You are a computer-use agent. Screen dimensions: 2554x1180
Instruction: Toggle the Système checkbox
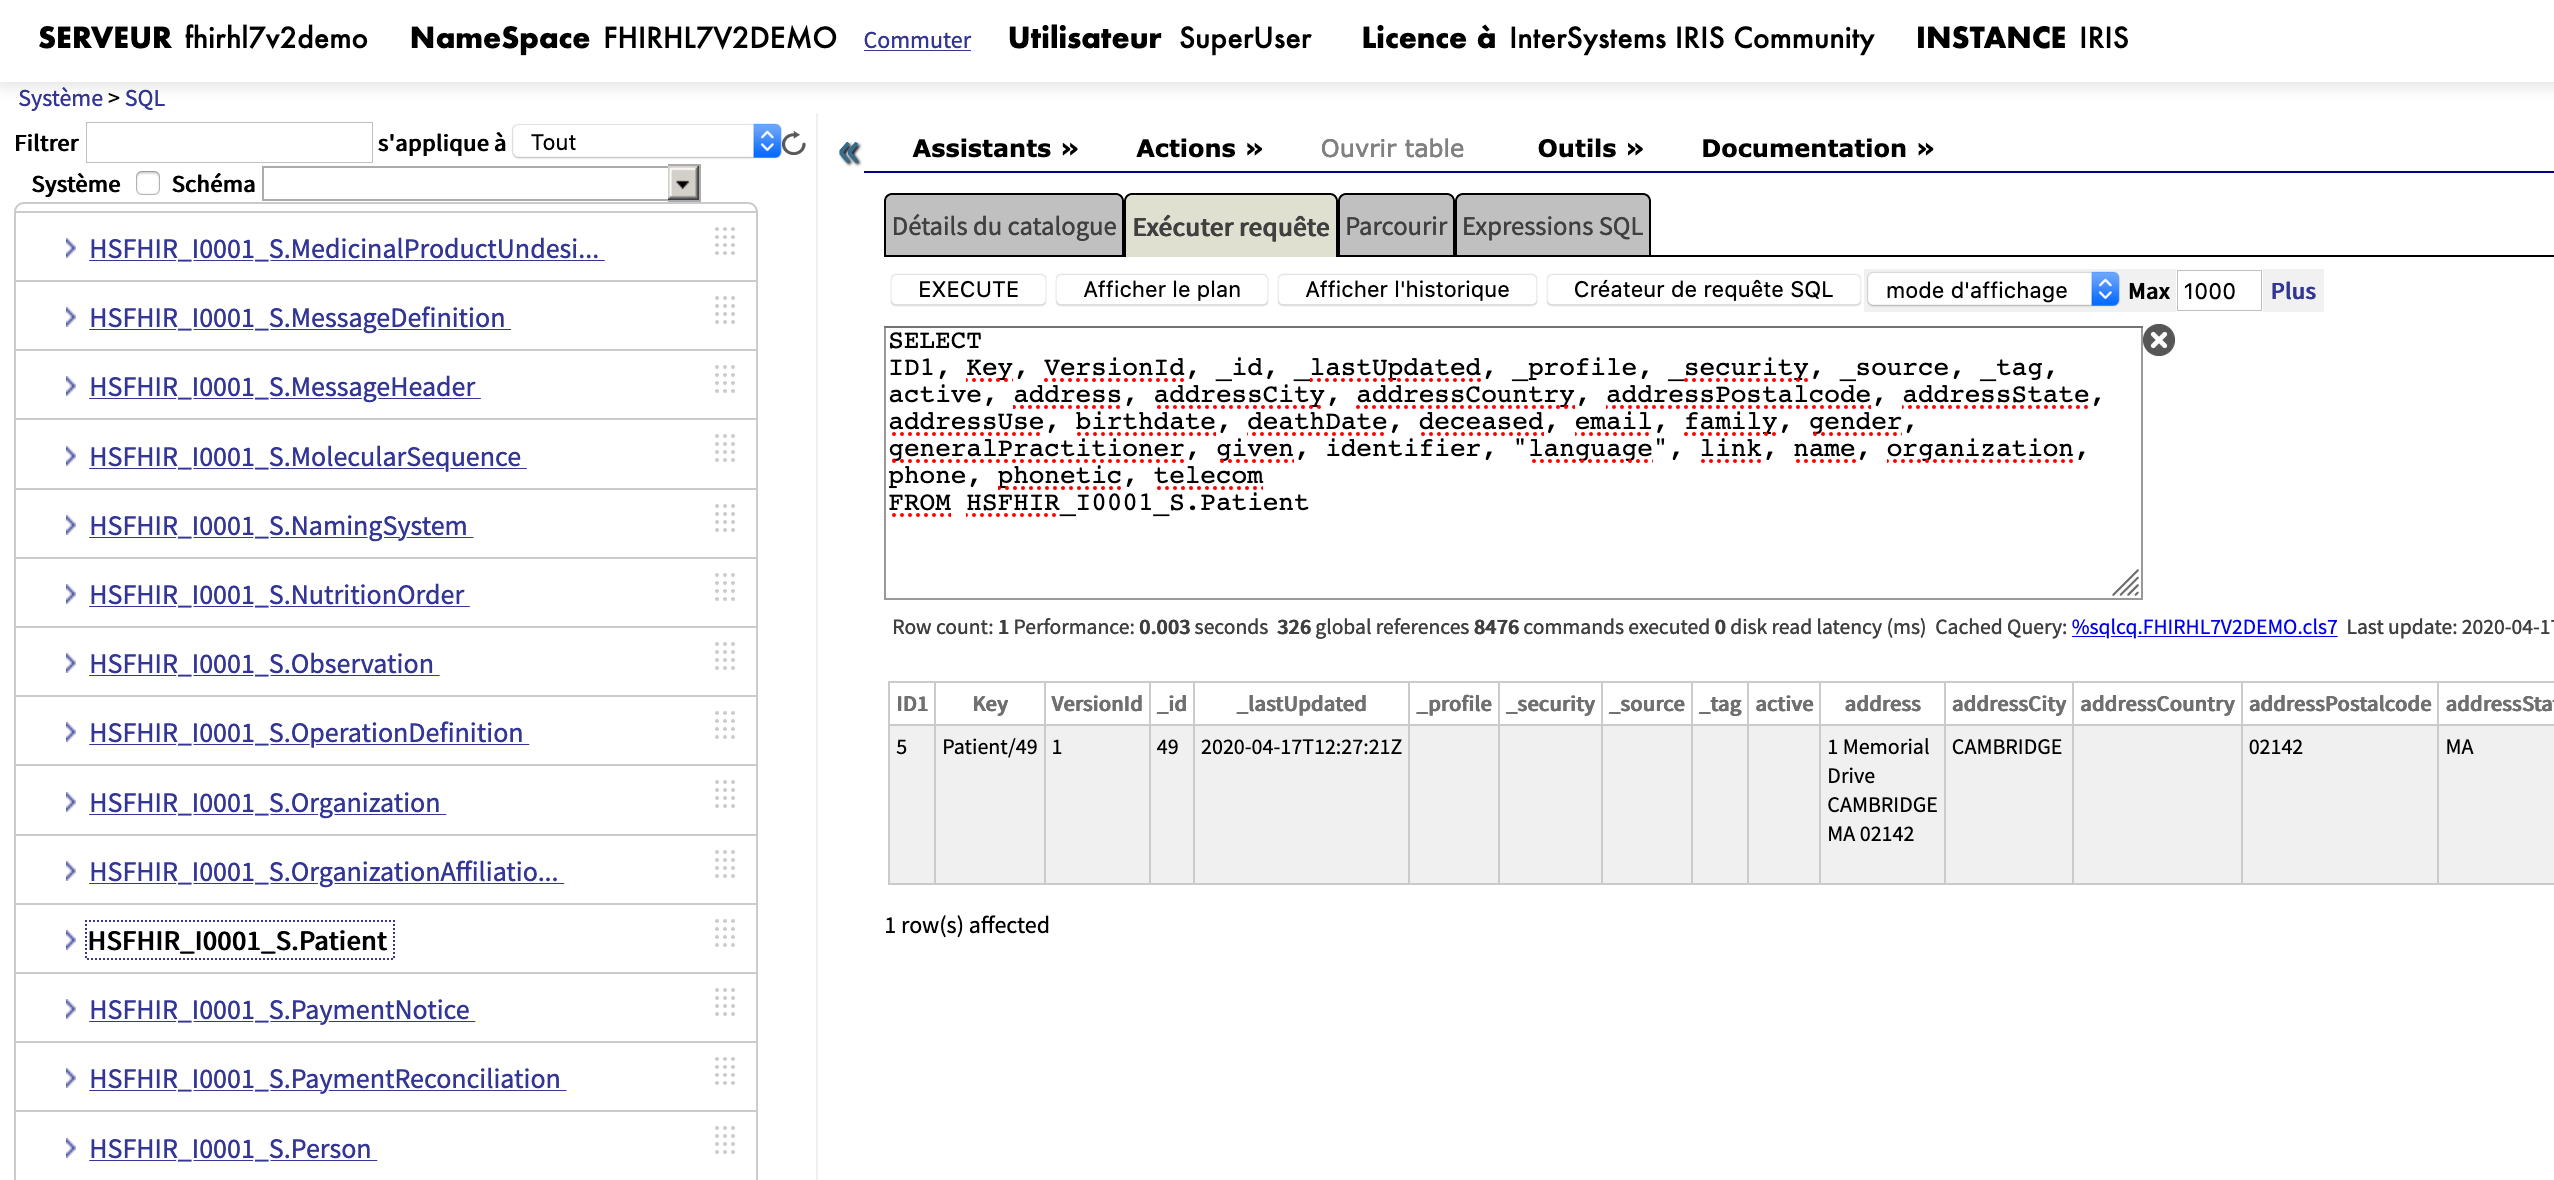click(x=148, y=183)
